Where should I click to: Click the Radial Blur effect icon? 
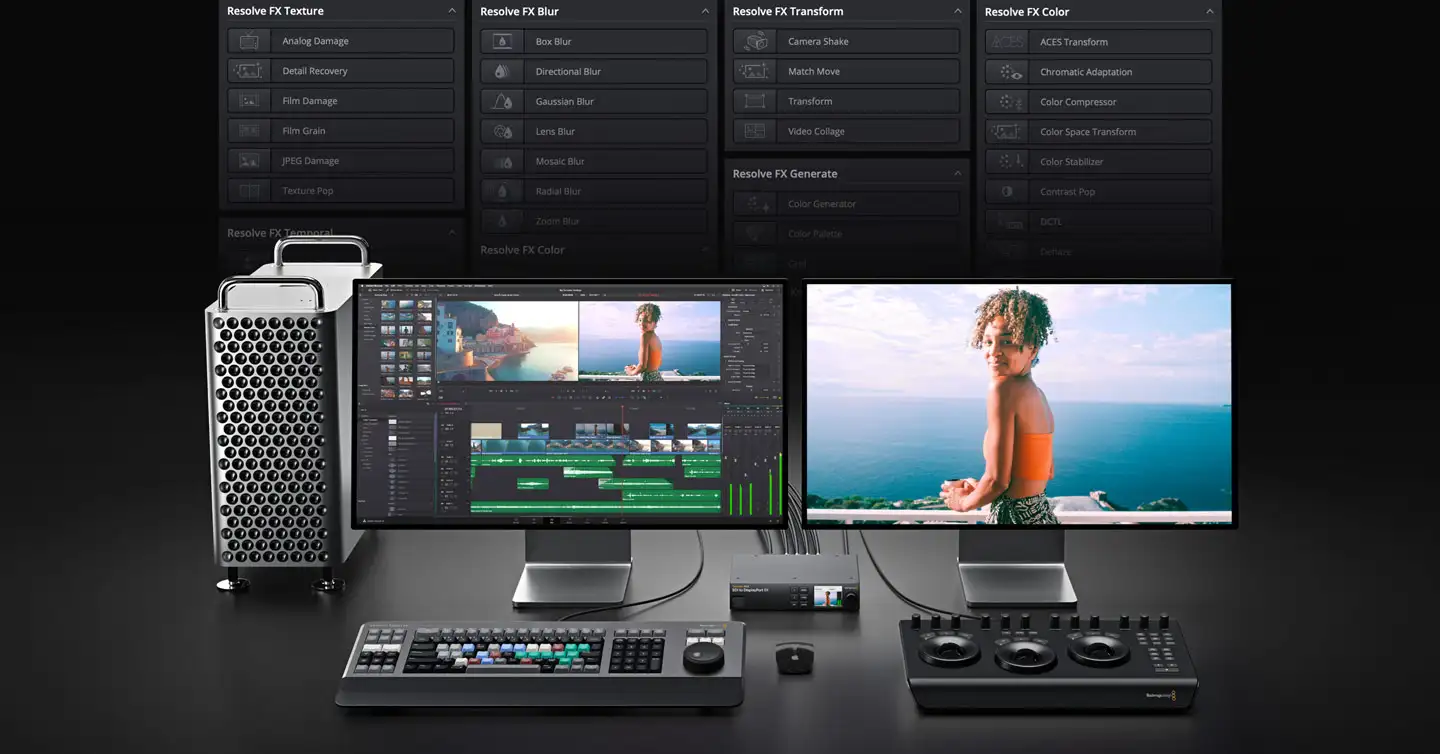point(503,192)
